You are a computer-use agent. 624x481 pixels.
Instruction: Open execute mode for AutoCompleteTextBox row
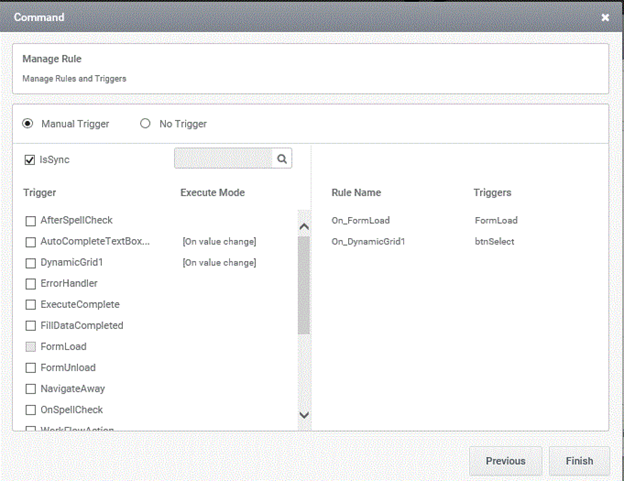tap(219, 241)
